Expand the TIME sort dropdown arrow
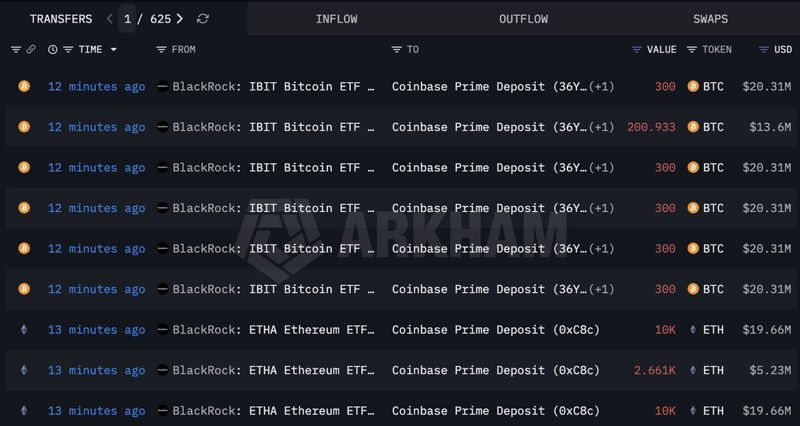Viewport: 800px width, 426px height. tap(113, 50)
